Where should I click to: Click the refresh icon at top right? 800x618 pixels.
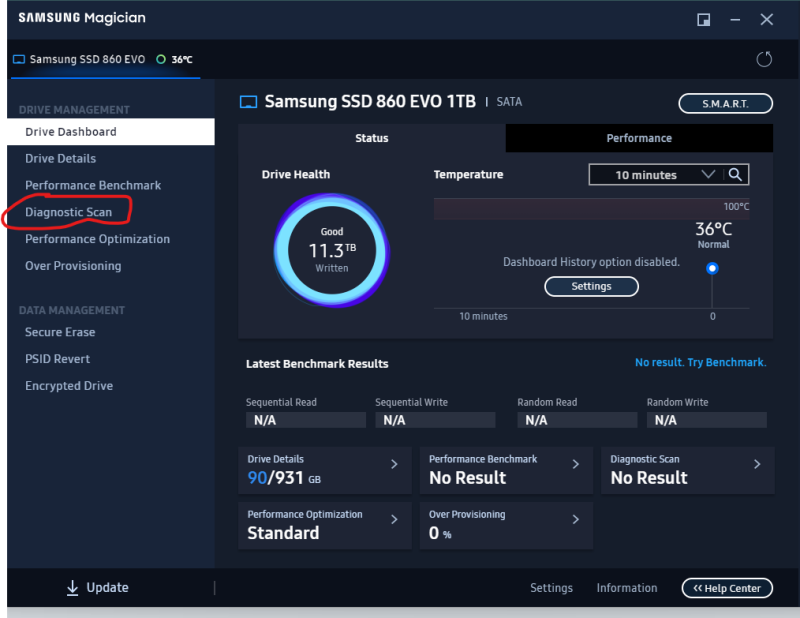pyautogui.click(x=764, y=59)
